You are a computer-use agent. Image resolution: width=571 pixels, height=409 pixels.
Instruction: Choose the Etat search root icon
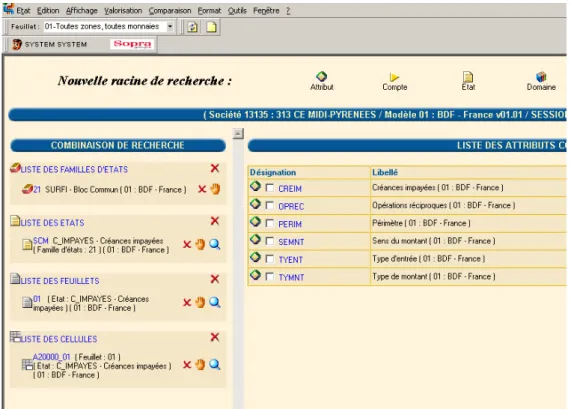coord(468,77)
